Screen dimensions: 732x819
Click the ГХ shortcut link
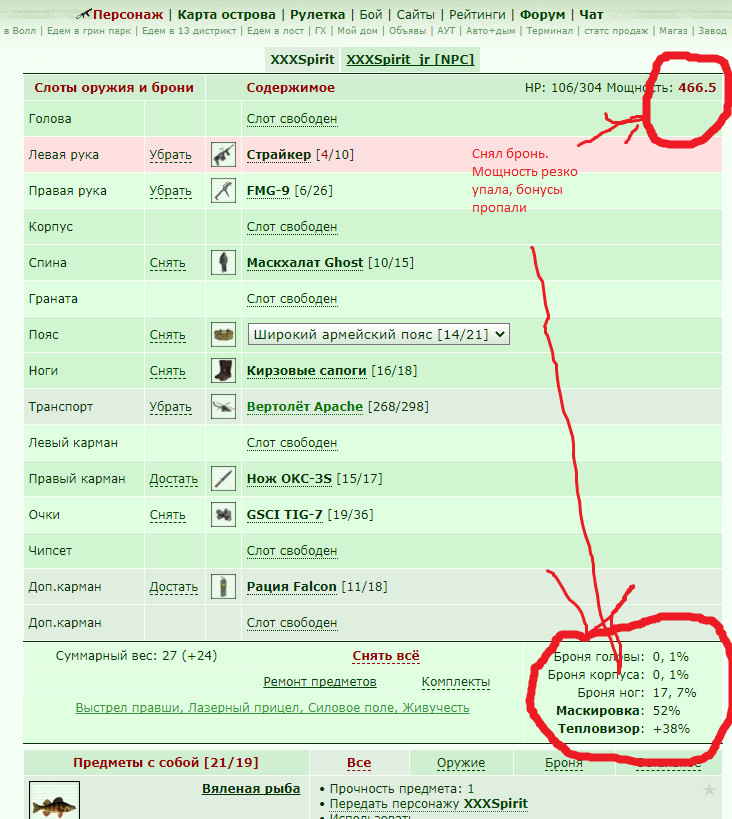click(321, 31)
